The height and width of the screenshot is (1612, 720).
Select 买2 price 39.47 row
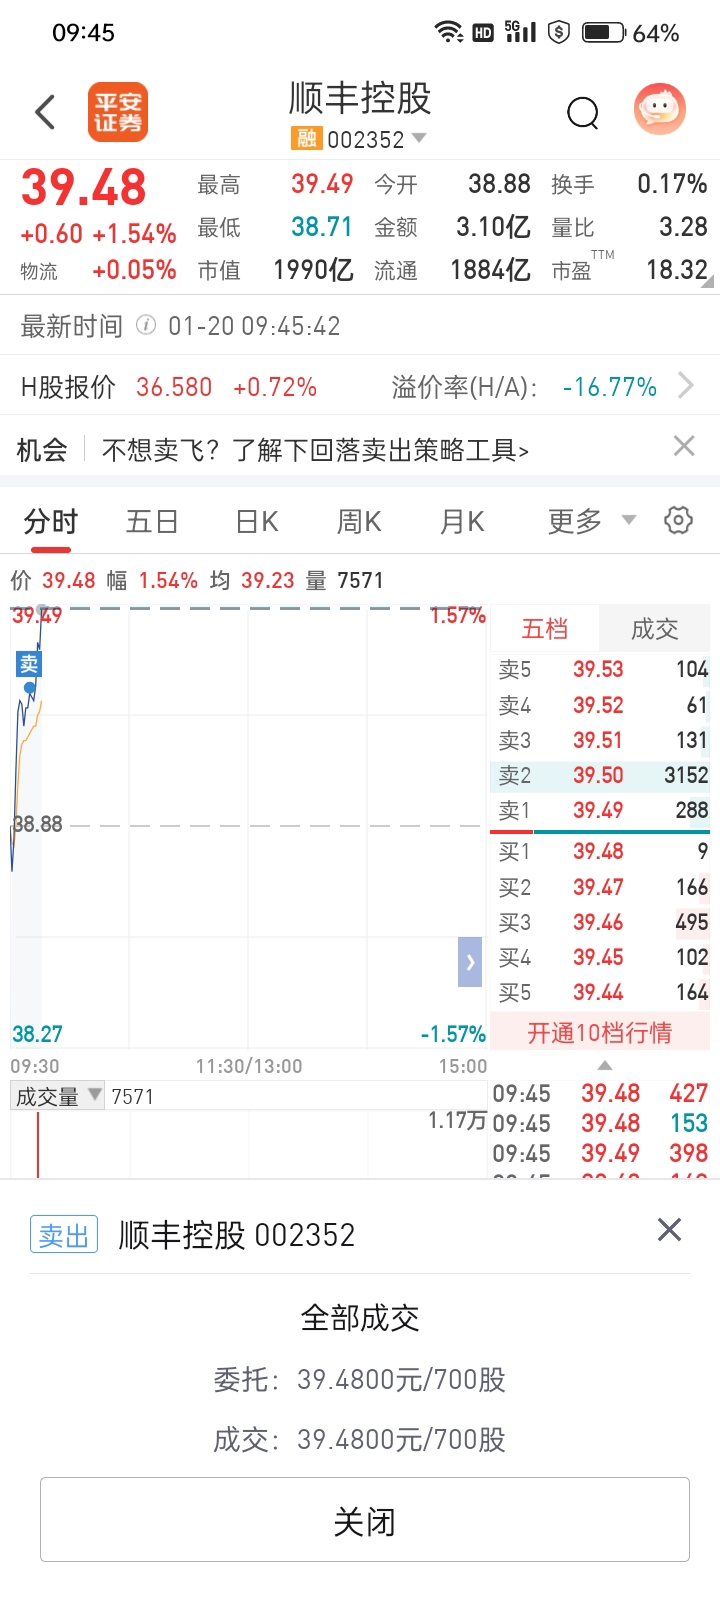click(600, 887)
